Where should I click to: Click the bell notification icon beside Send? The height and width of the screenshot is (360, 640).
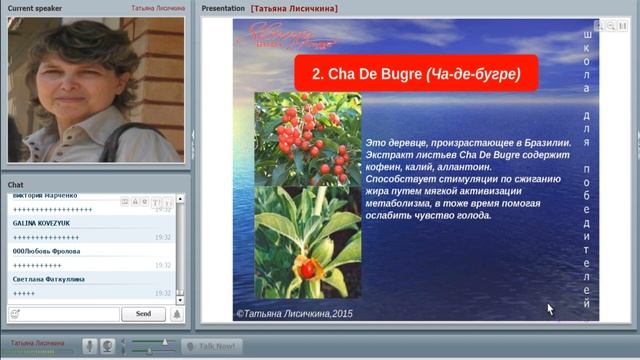click(177, 314)
